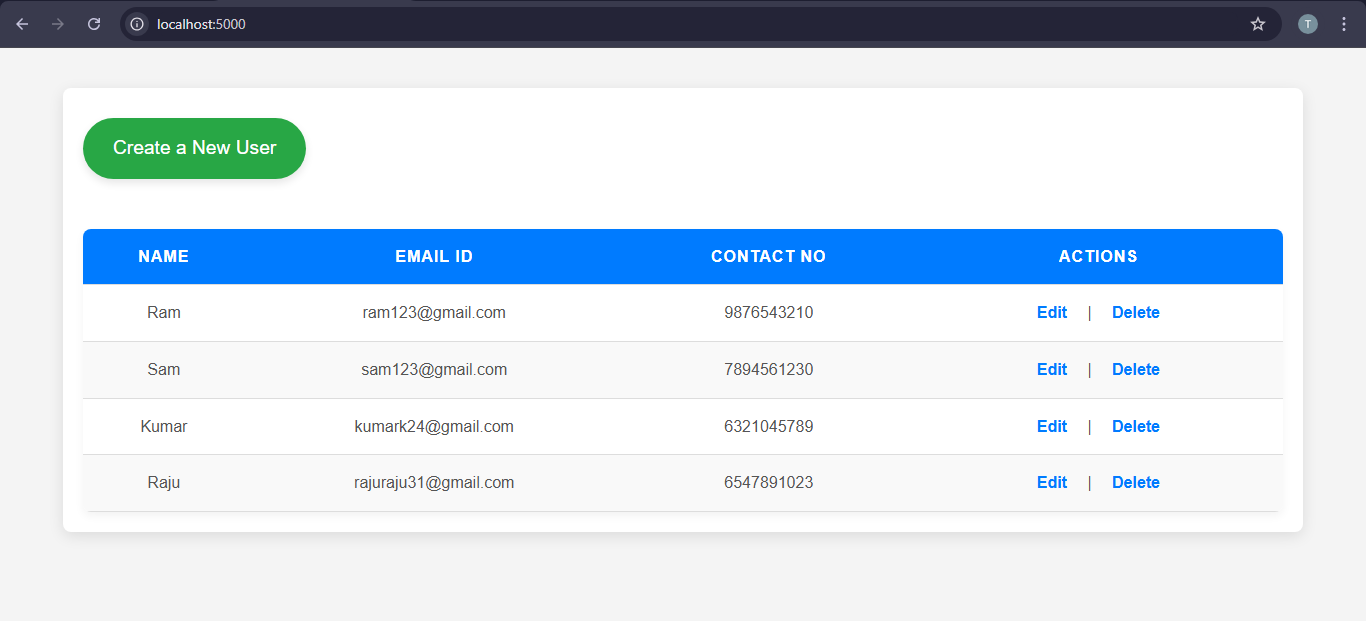
Task: View site information icon in address bar
Action: [138, 24]
